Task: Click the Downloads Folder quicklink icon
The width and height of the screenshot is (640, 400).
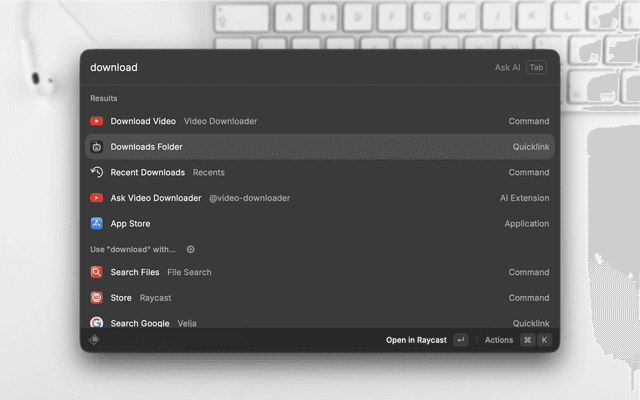Action: (96, 147)
